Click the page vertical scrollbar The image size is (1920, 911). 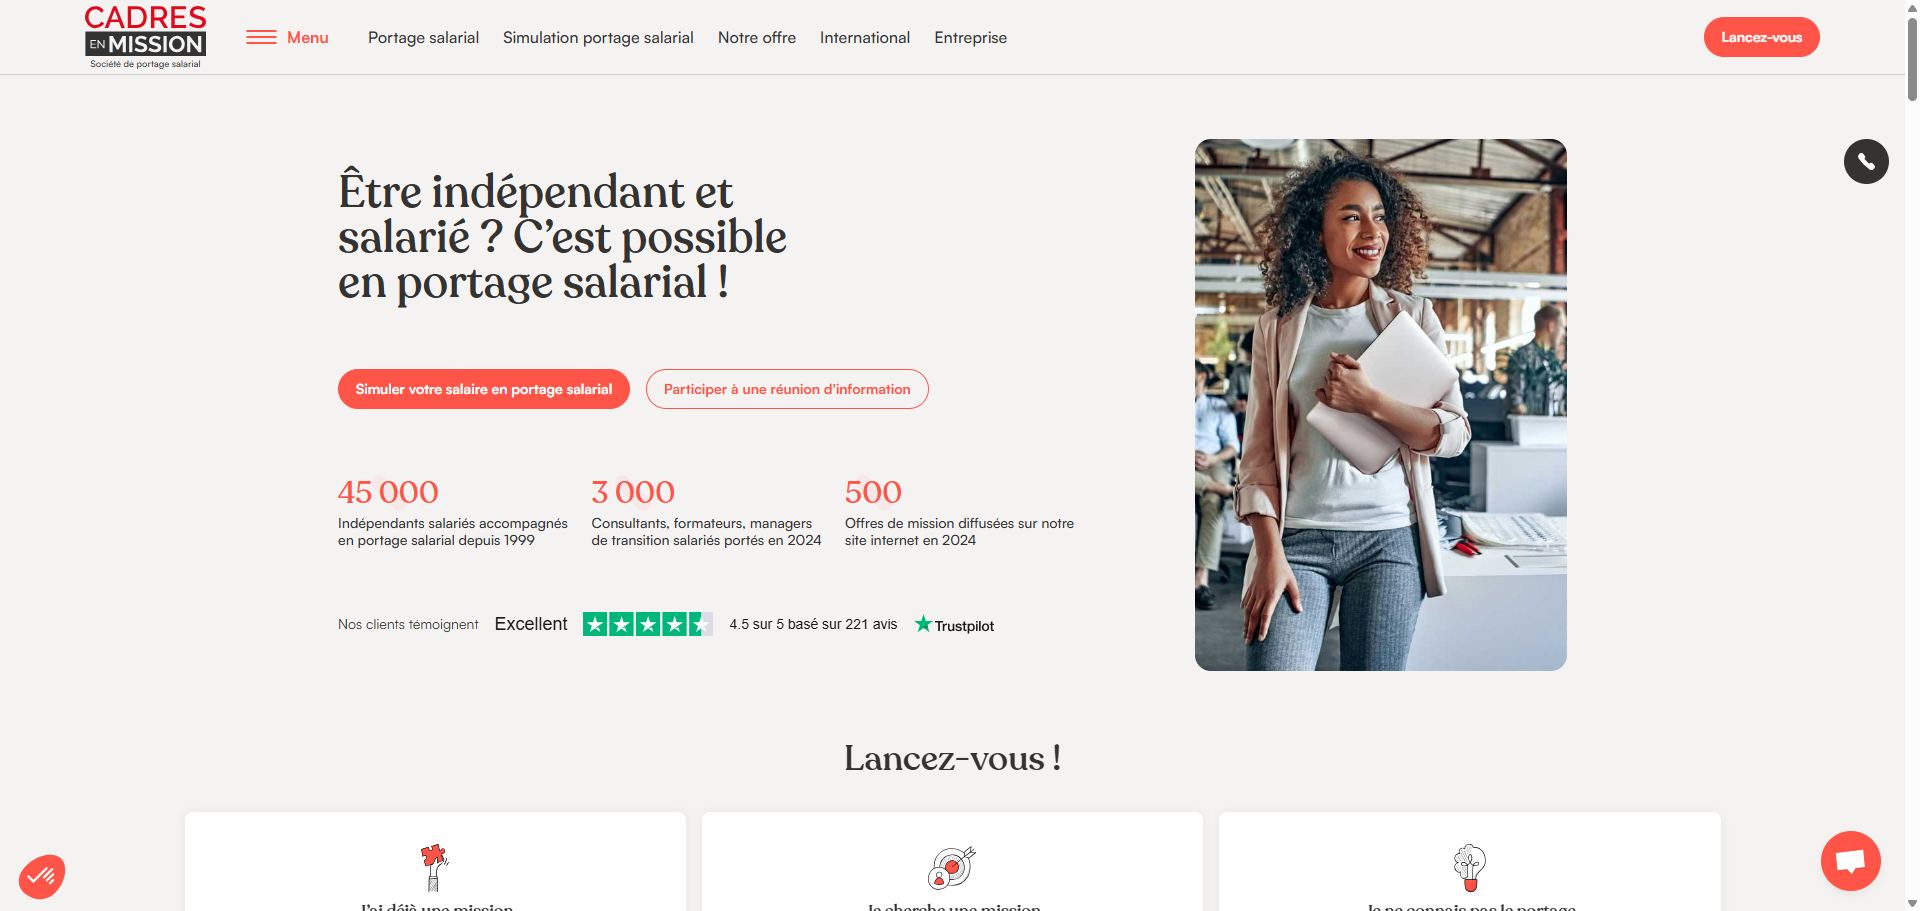1912,455
